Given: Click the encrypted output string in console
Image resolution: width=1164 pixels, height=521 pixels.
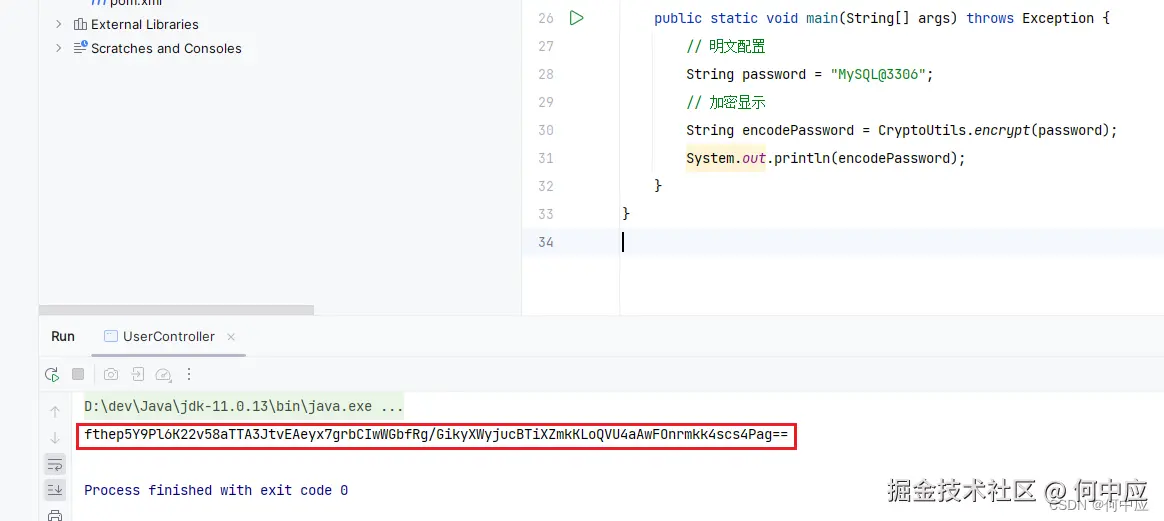Looking at the screenshot, I should click(436, 435).
